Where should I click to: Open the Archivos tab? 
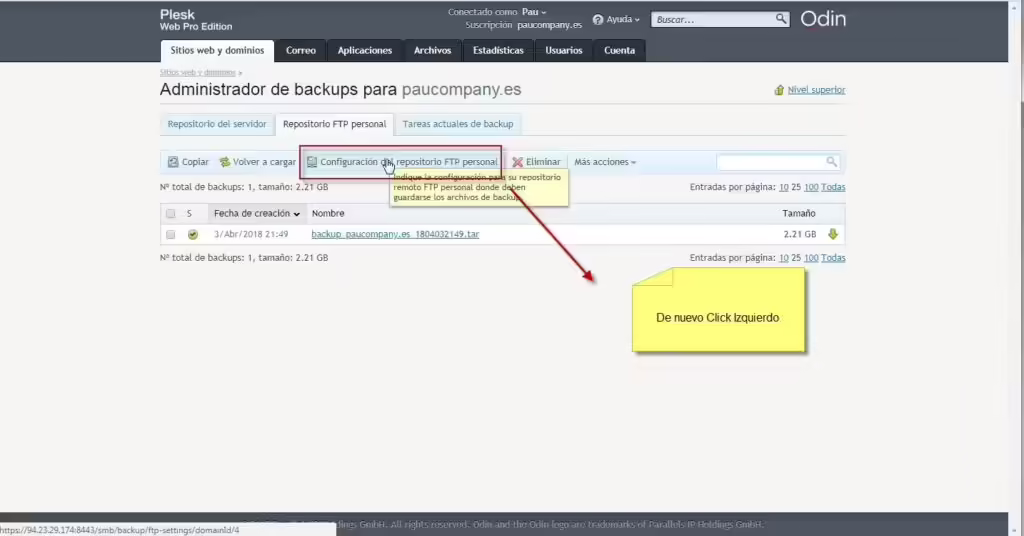coord(432,50)
